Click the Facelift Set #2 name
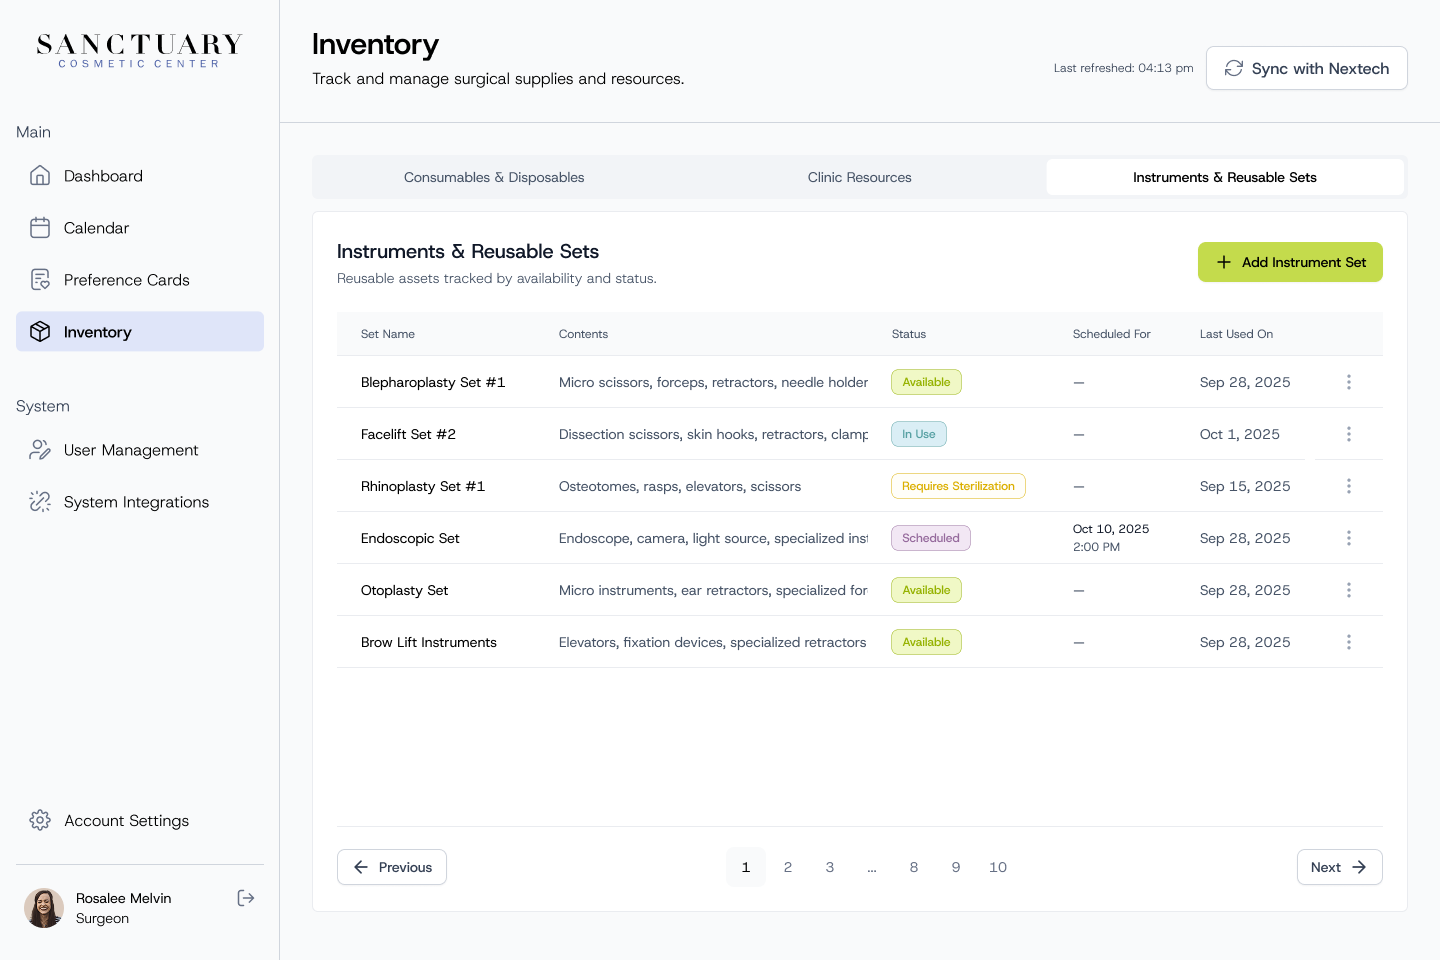The height and width of the screenshot is (960, 1440). click(x=408, y=434)
